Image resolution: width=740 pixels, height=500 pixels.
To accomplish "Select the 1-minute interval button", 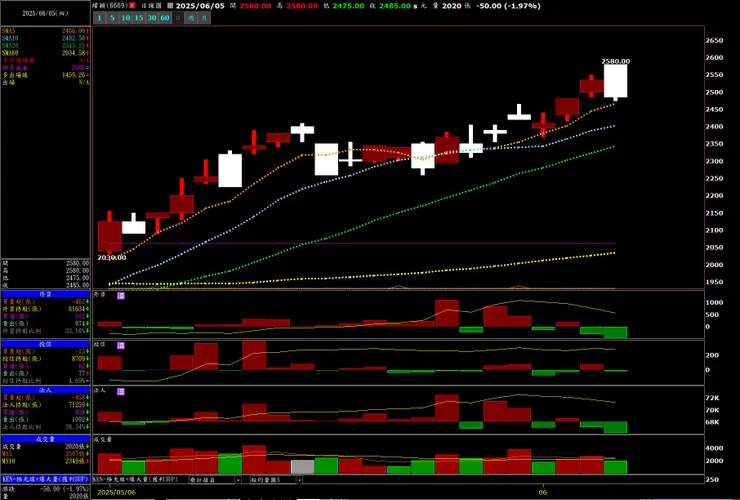I will (x=100, y=18).
